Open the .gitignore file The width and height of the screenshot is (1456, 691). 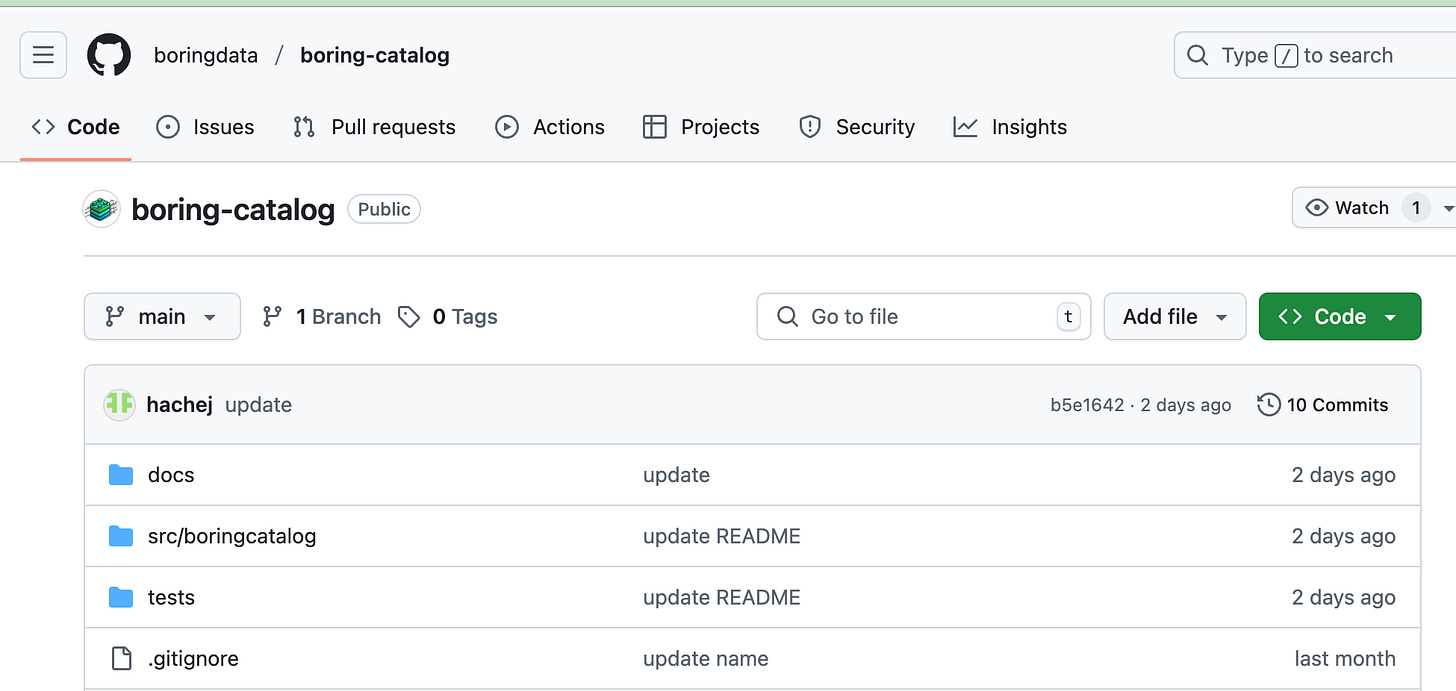193,659
